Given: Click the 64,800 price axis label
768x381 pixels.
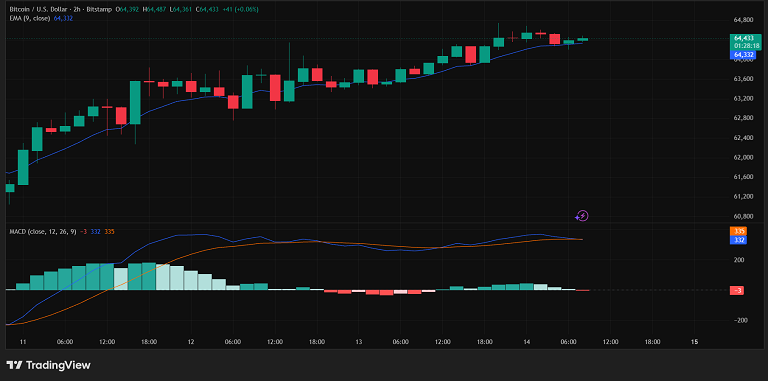Looking at the screenshot, I should click(743, 20).
